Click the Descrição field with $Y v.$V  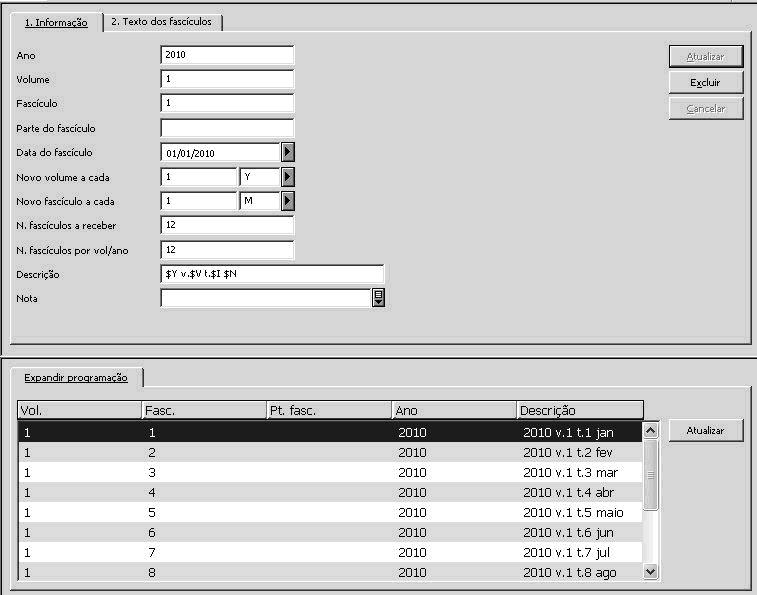coord(272,274)
